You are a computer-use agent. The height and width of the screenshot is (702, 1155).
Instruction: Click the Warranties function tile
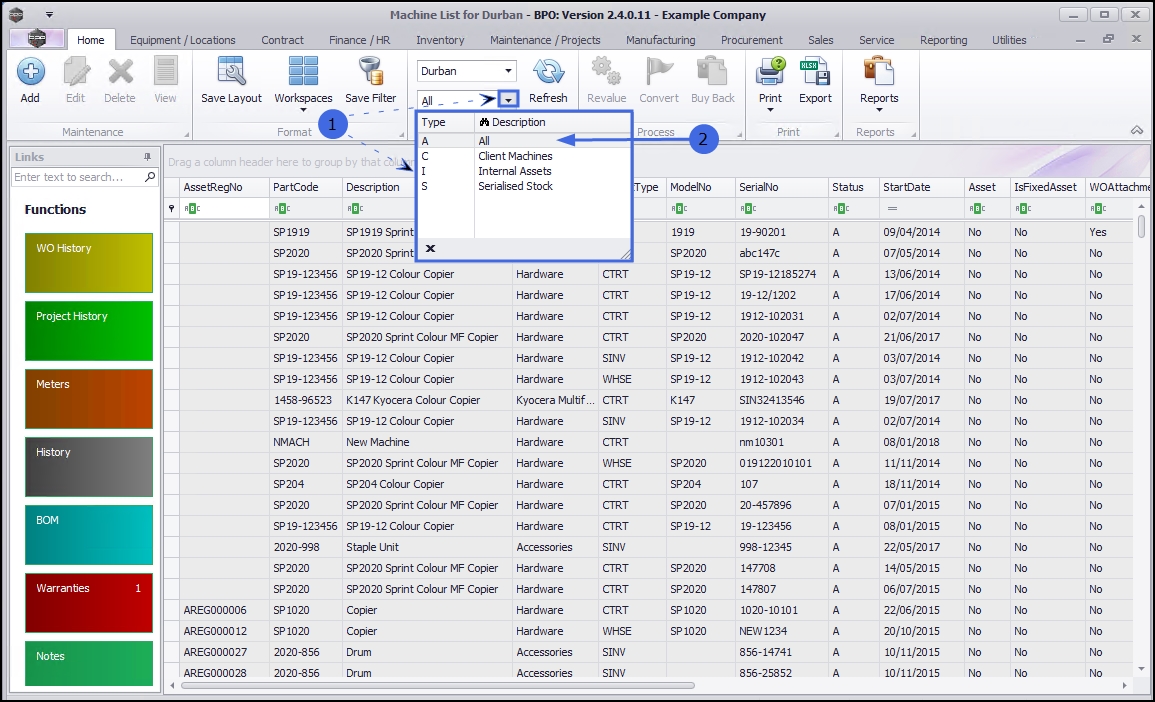(89, 602)
